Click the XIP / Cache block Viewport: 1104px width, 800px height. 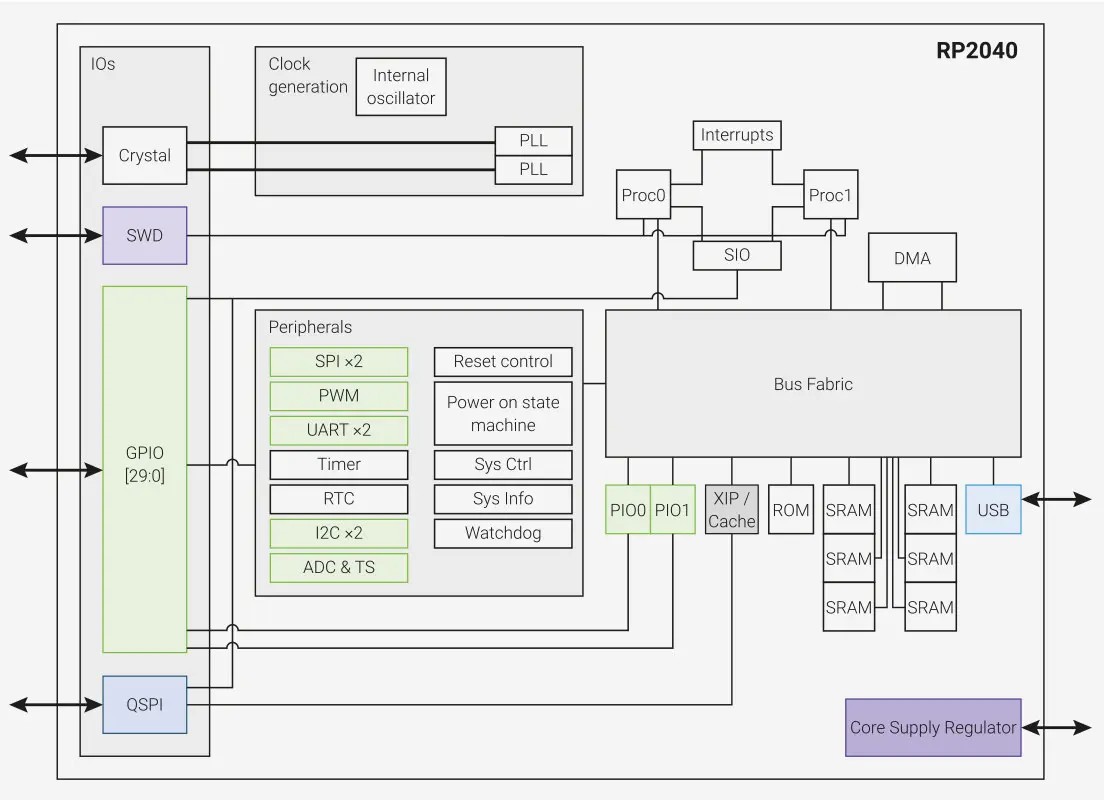732,510
